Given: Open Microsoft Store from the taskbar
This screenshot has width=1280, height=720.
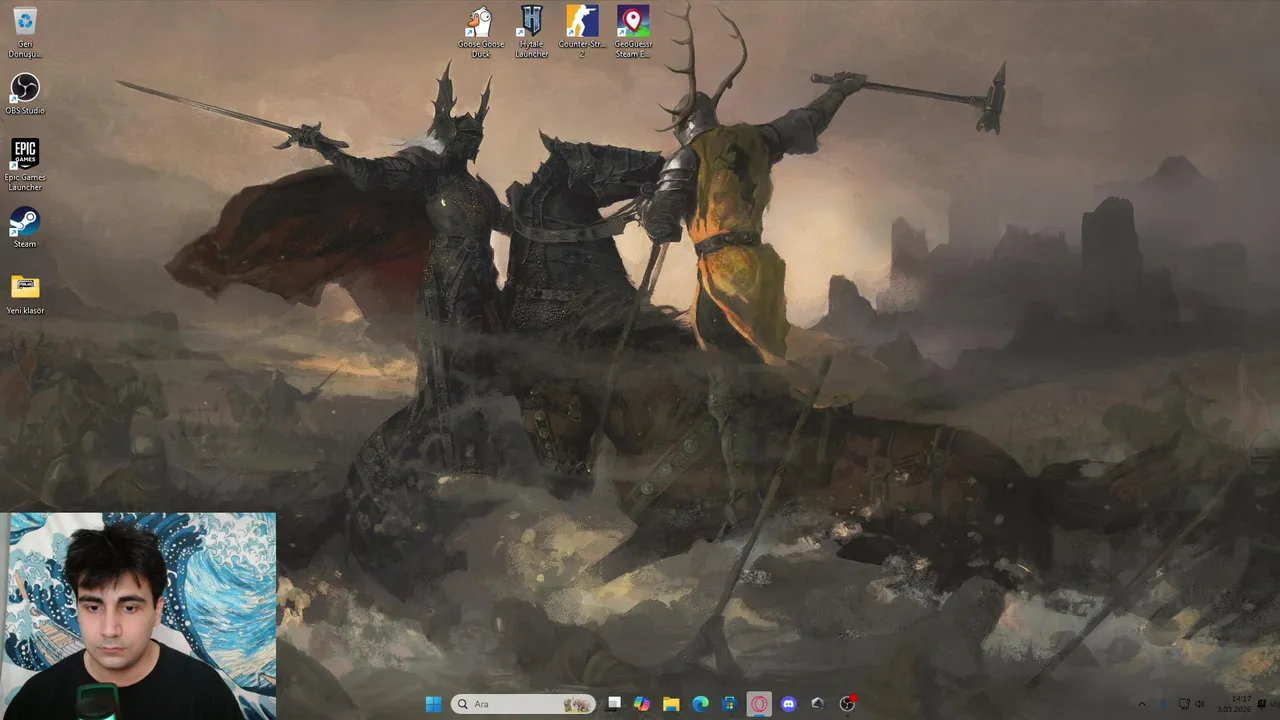Looking at the screenshot, I should tap(730, 704).
